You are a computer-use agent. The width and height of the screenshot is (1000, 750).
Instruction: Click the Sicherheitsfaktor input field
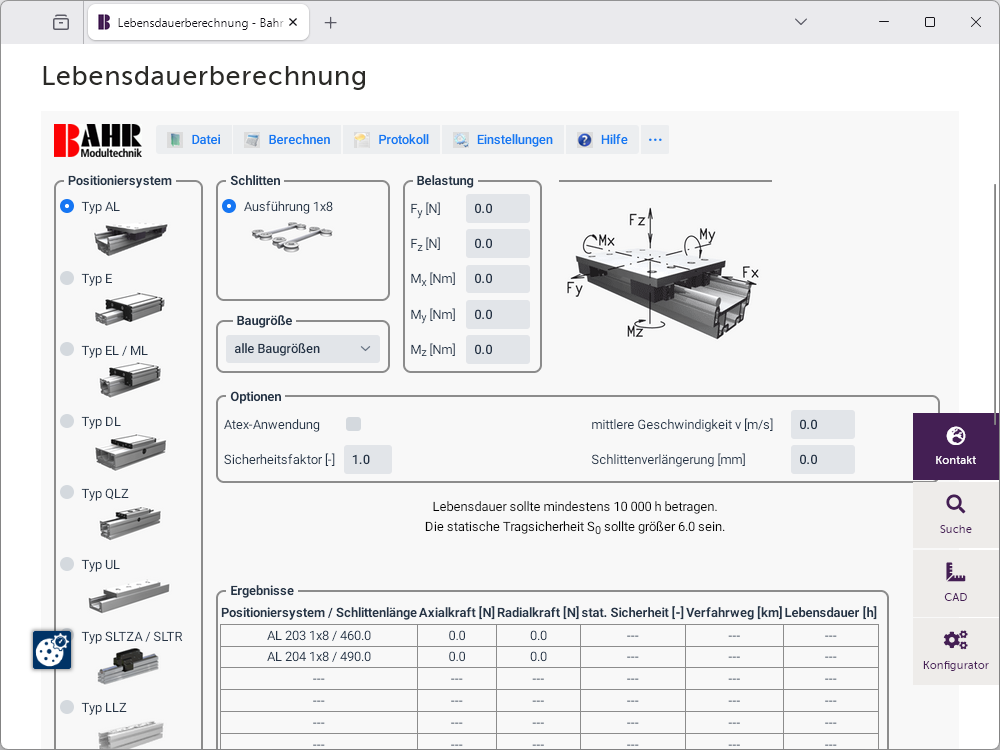click(368, 459)
